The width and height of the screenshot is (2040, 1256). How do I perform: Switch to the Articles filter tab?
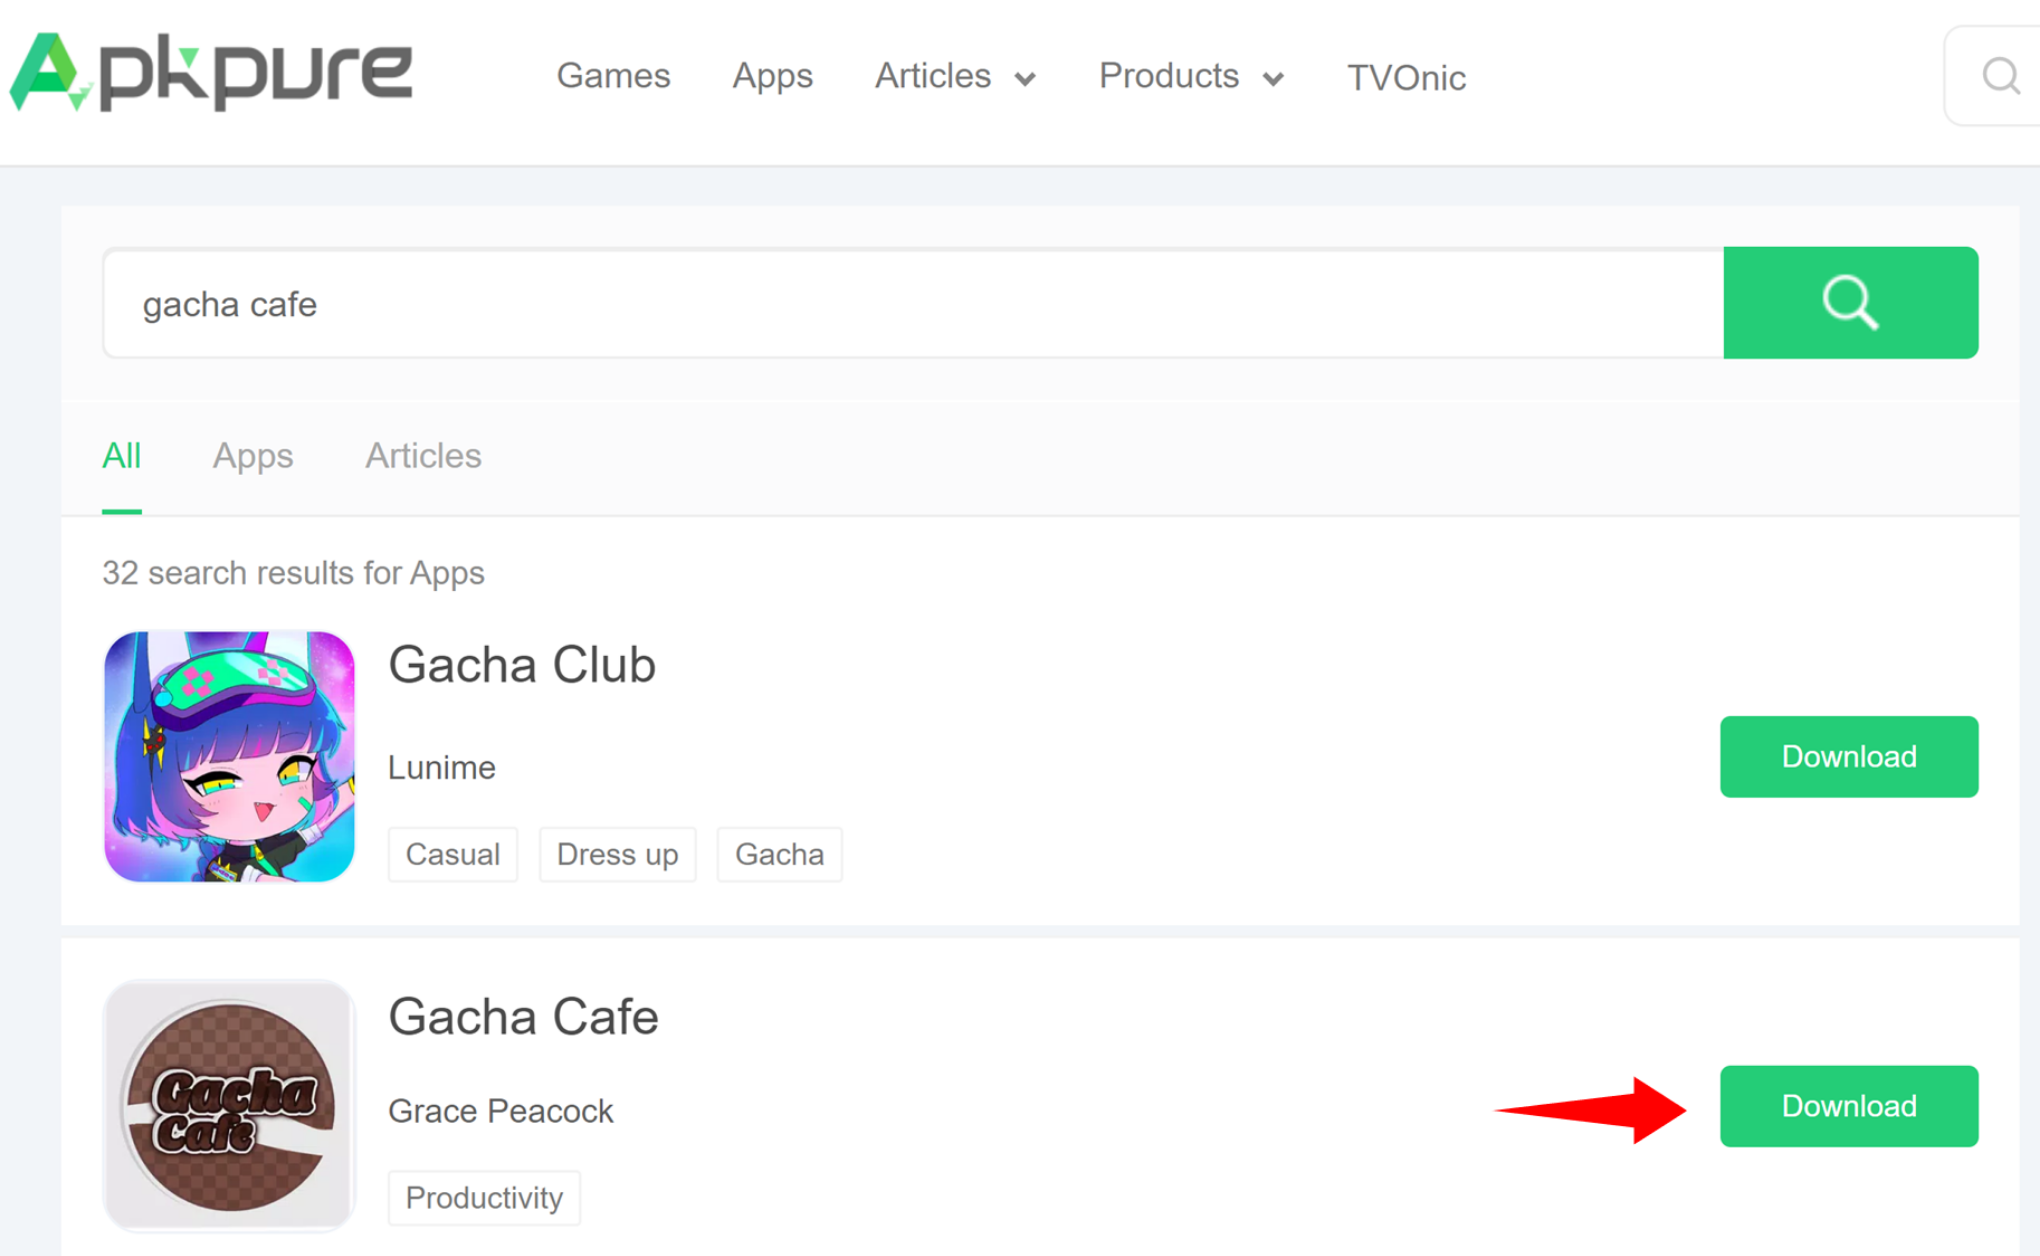423,456
